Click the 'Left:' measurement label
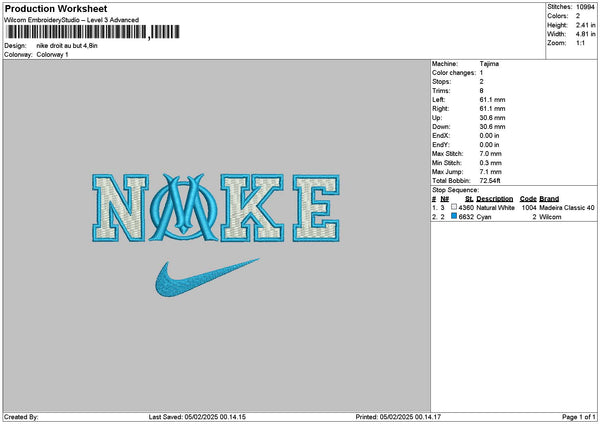Viewport: 600px width, 424px height. tap(438, 99)
